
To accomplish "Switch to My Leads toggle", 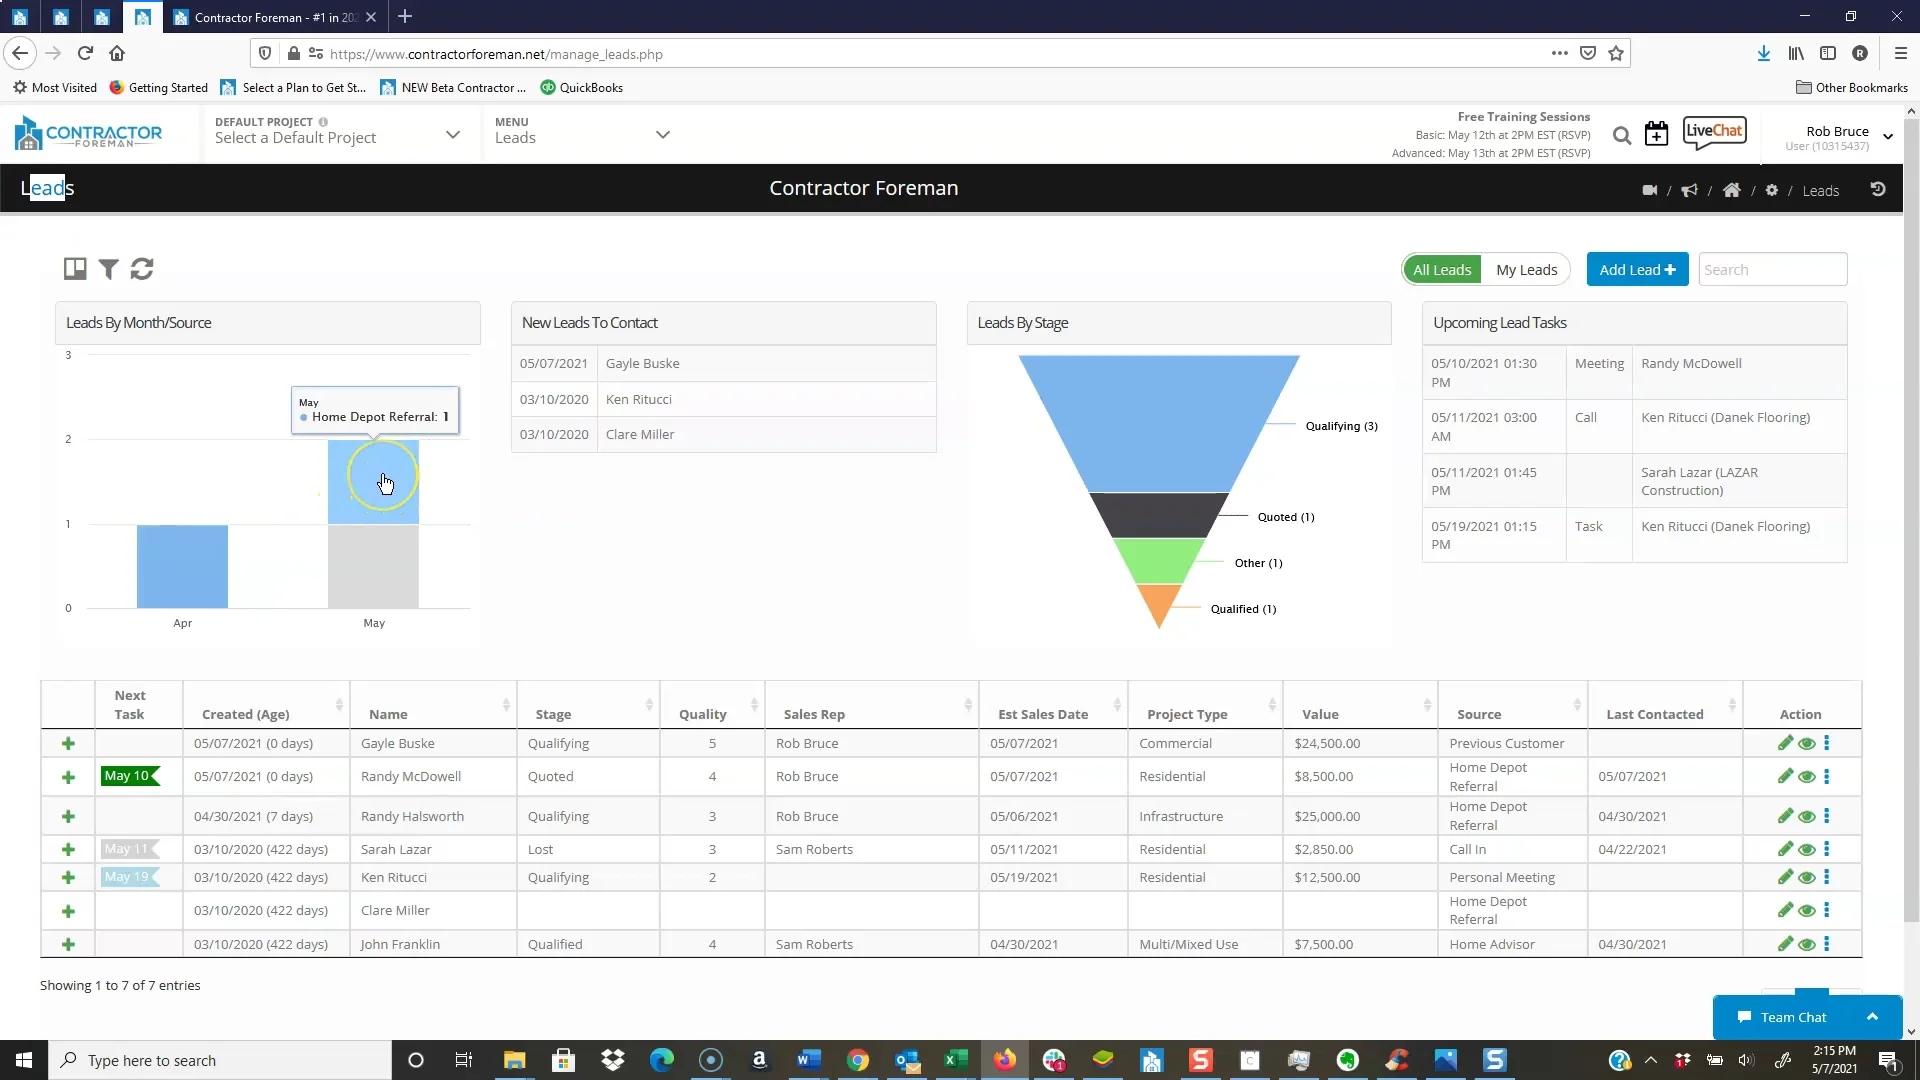I will tap(1526, 270).
